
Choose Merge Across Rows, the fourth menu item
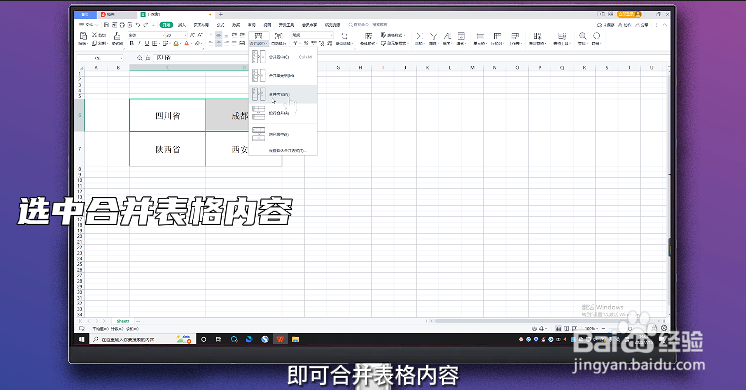click(x=283, y=113)
